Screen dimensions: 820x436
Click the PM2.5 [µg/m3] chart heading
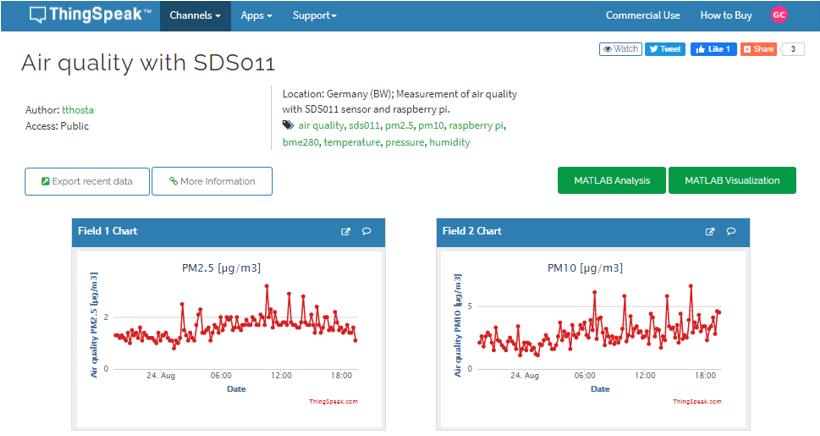point(221,268)
